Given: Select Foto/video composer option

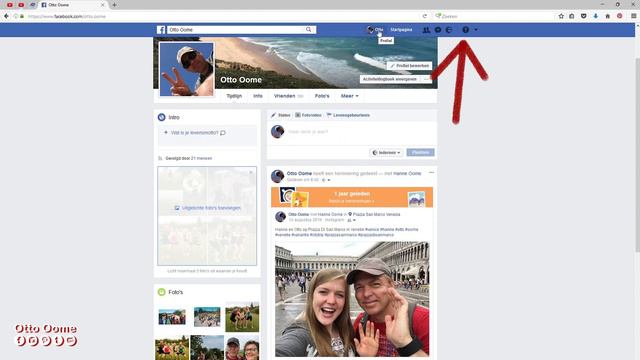Looking at the screenshot, I should click(x=309, y=115).
